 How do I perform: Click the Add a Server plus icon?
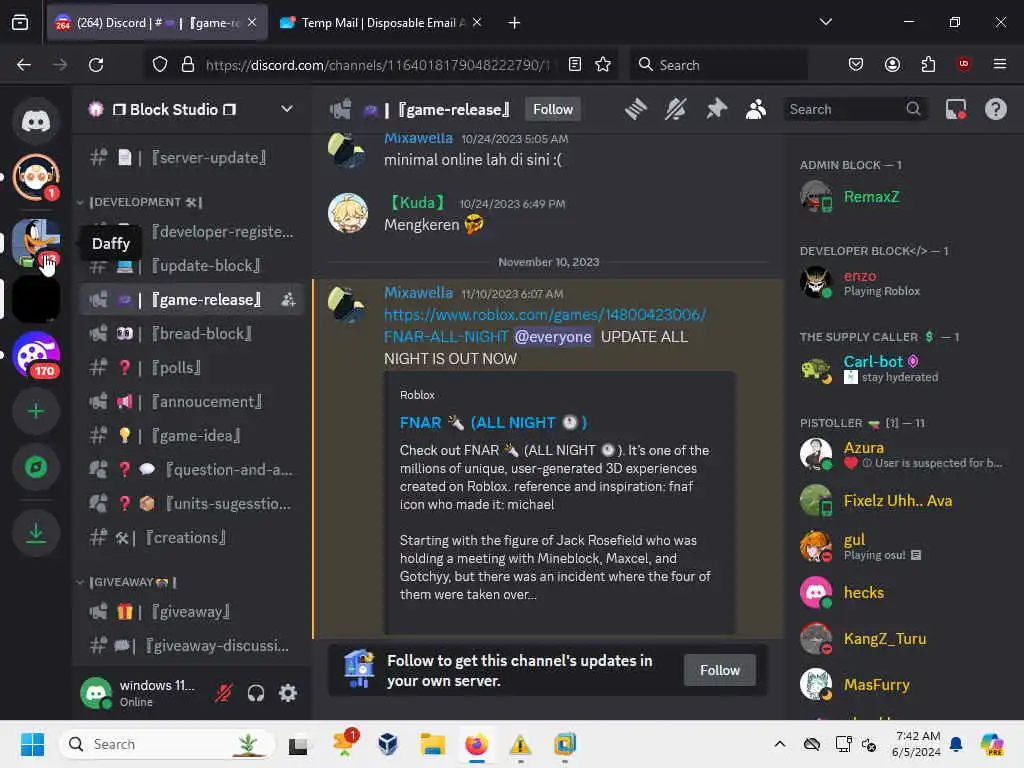point(36,411)
